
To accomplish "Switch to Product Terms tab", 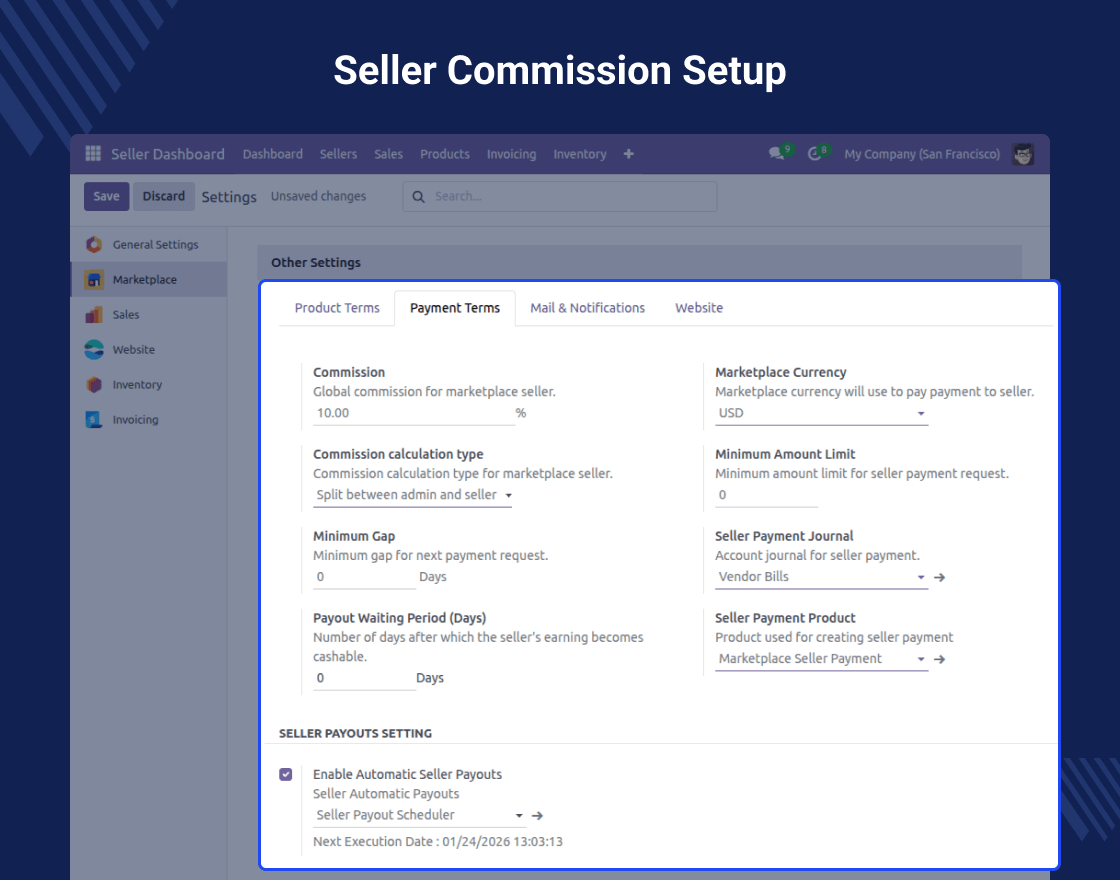I will click(x=337, y=308).
